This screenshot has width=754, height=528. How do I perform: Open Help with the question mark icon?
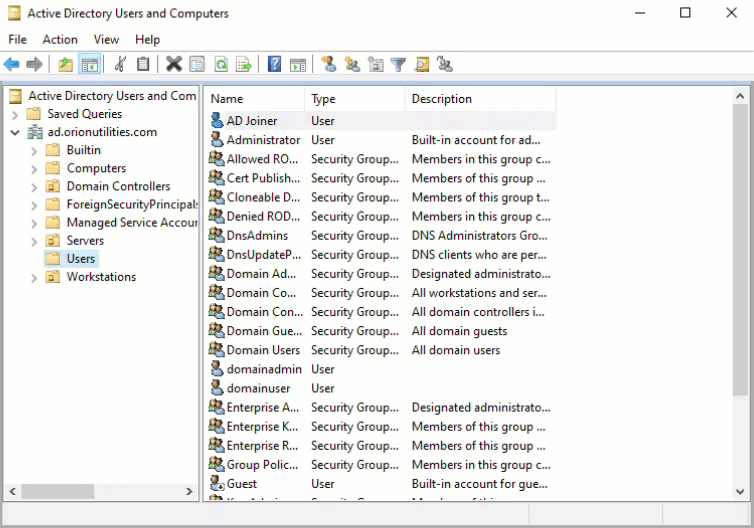point(274,64)
